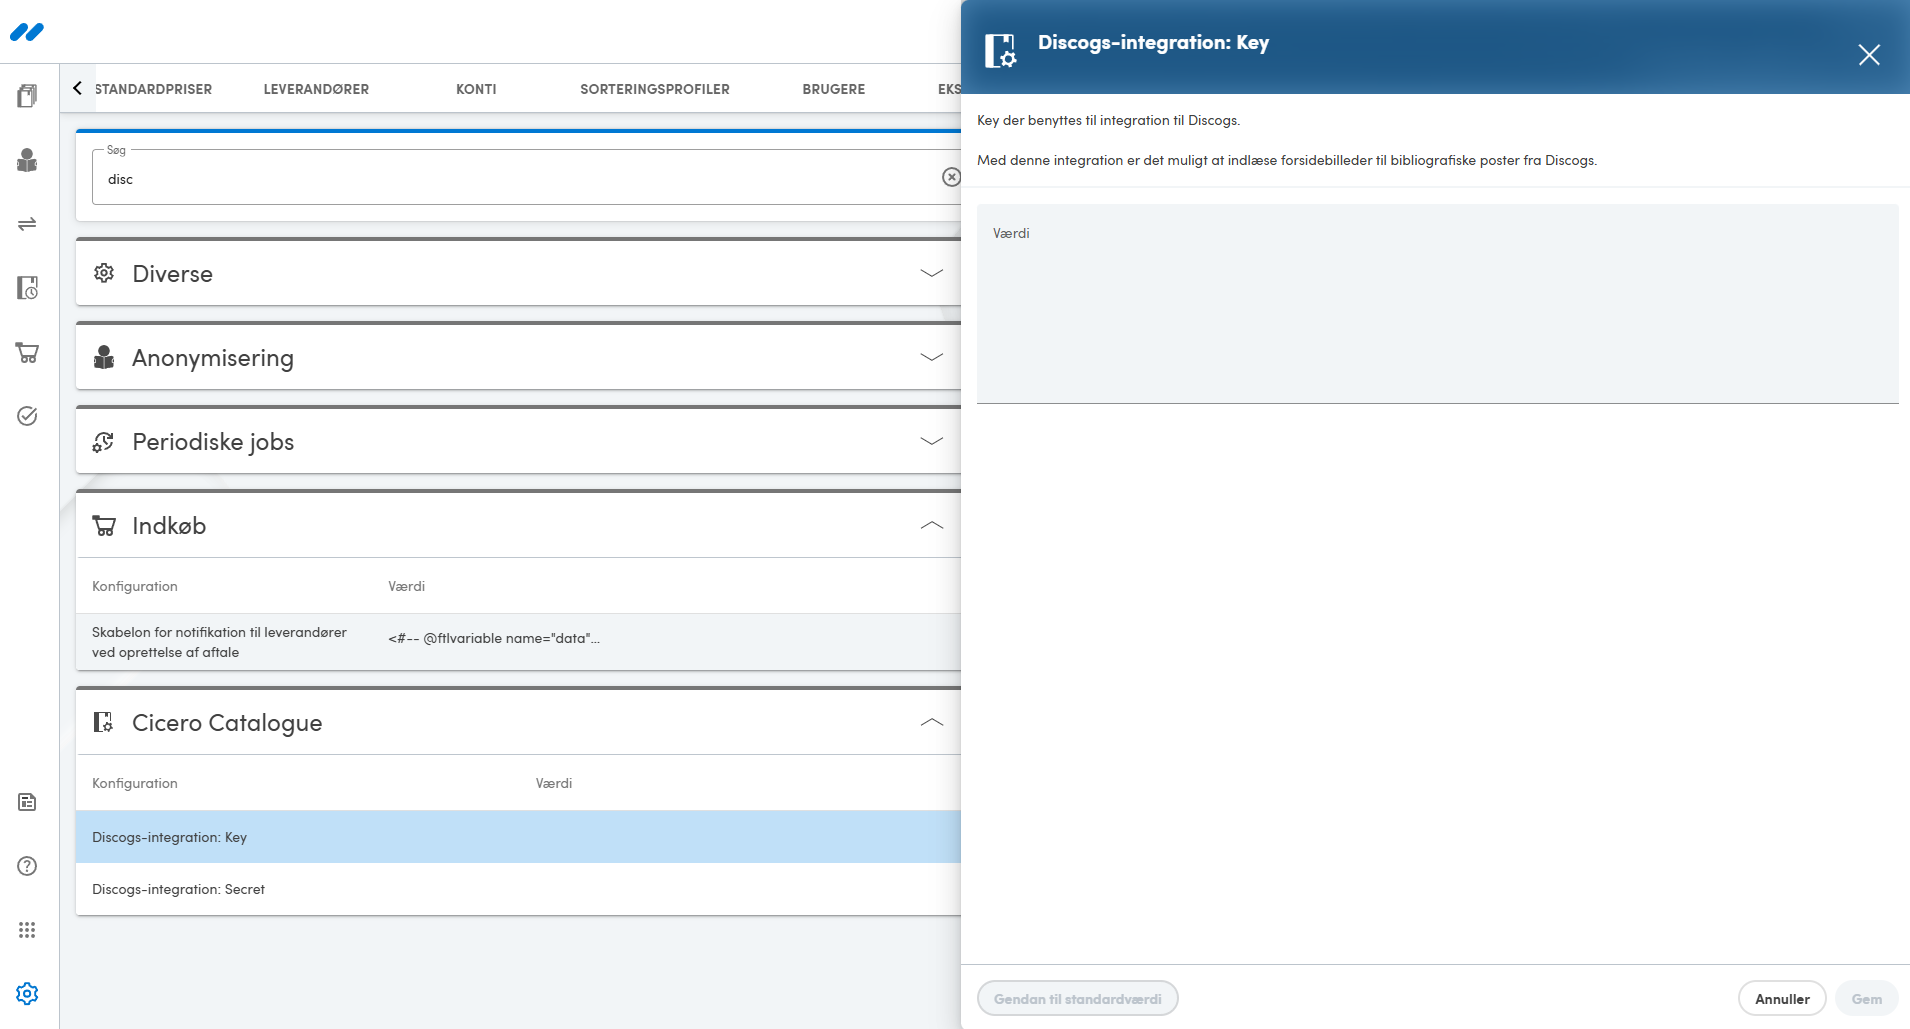This screenshot has height=1029, width=1910.
Task: Open the settings gear in sidebar
Action: pyautogui.click(x=27, y=993)
